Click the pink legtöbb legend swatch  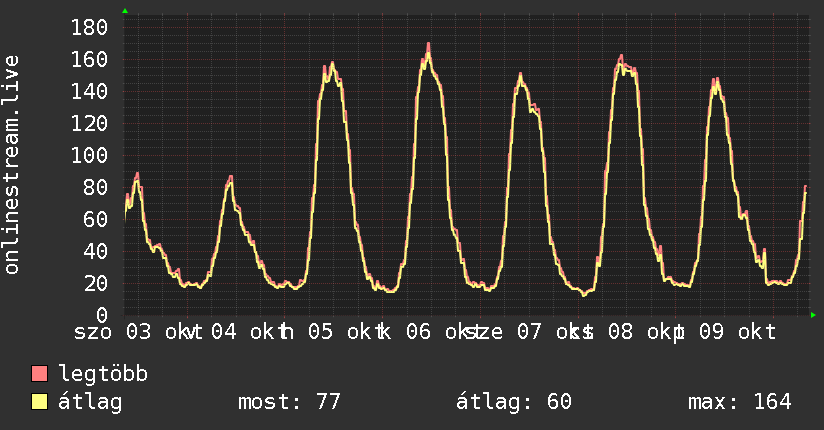39,373
